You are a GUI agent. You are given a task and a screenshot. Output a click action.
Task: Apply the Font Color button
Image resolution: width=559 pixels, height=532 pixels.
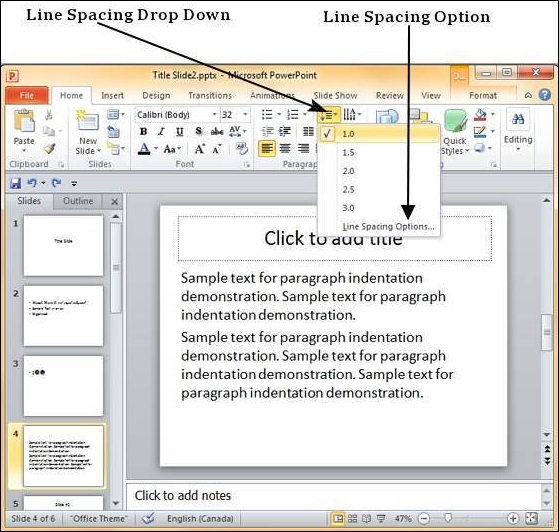pos(144,149)
